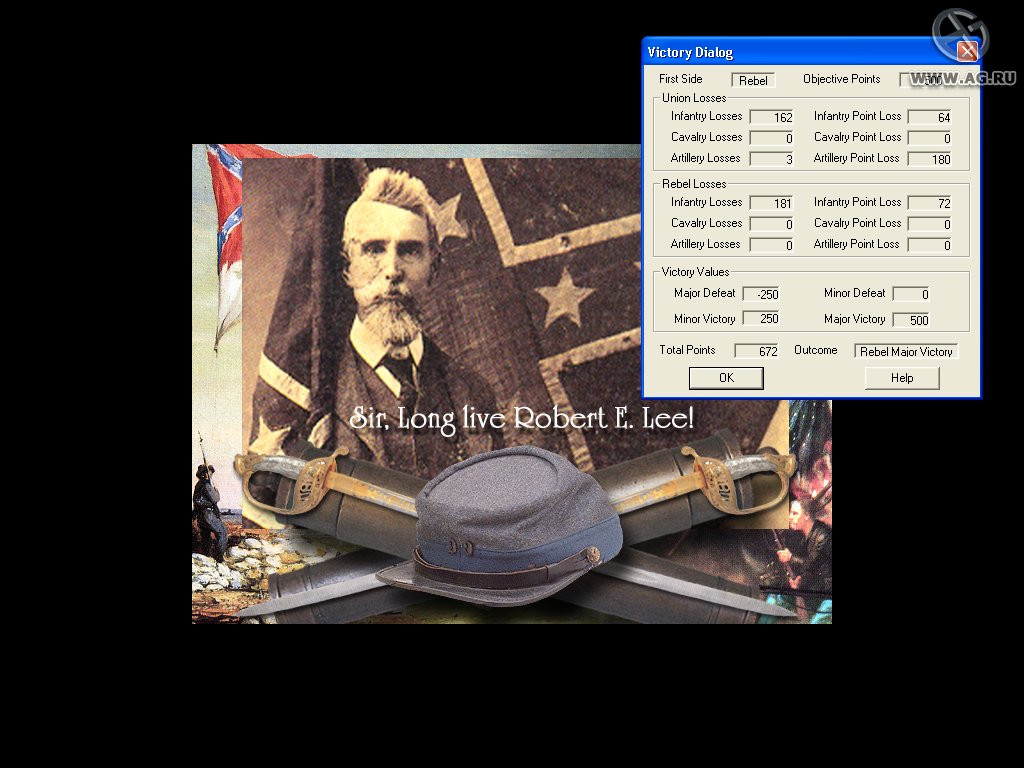Click the 'Objective Points' label
The width and height of the screenshot is (1024, 768).
point(841,79)
